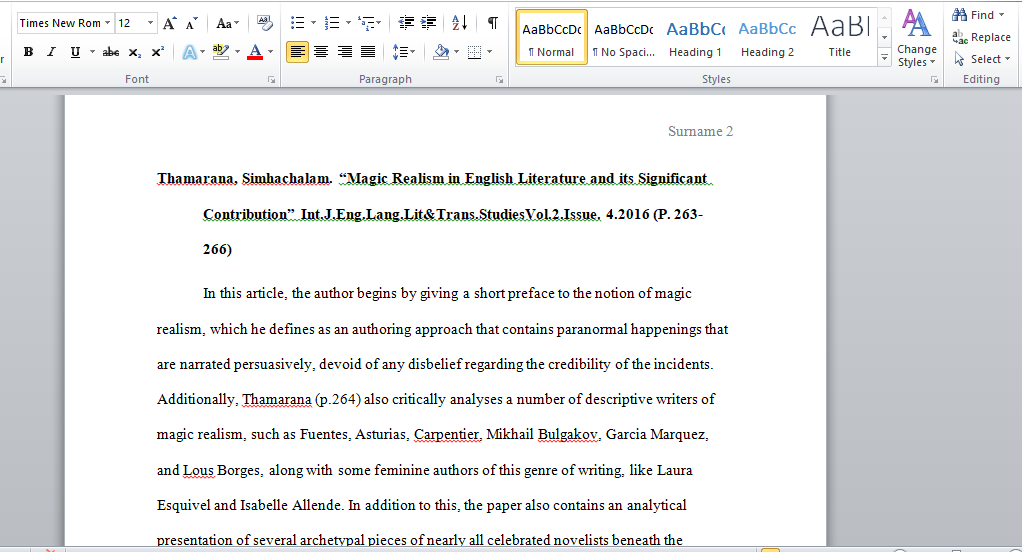Apply the Heading 1 style
This screenshot has height=552, width=1022.
695,37
